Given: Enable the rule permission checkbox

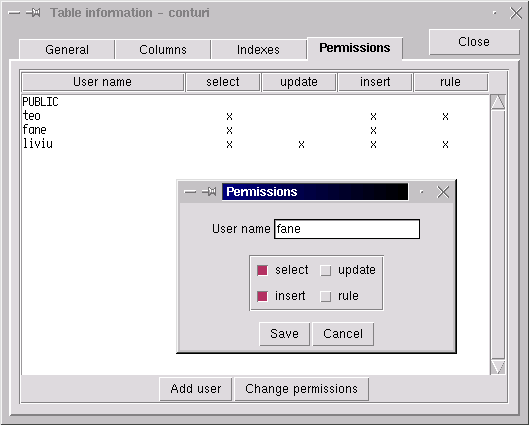Looking at the screenshot, I should [326, 296].
